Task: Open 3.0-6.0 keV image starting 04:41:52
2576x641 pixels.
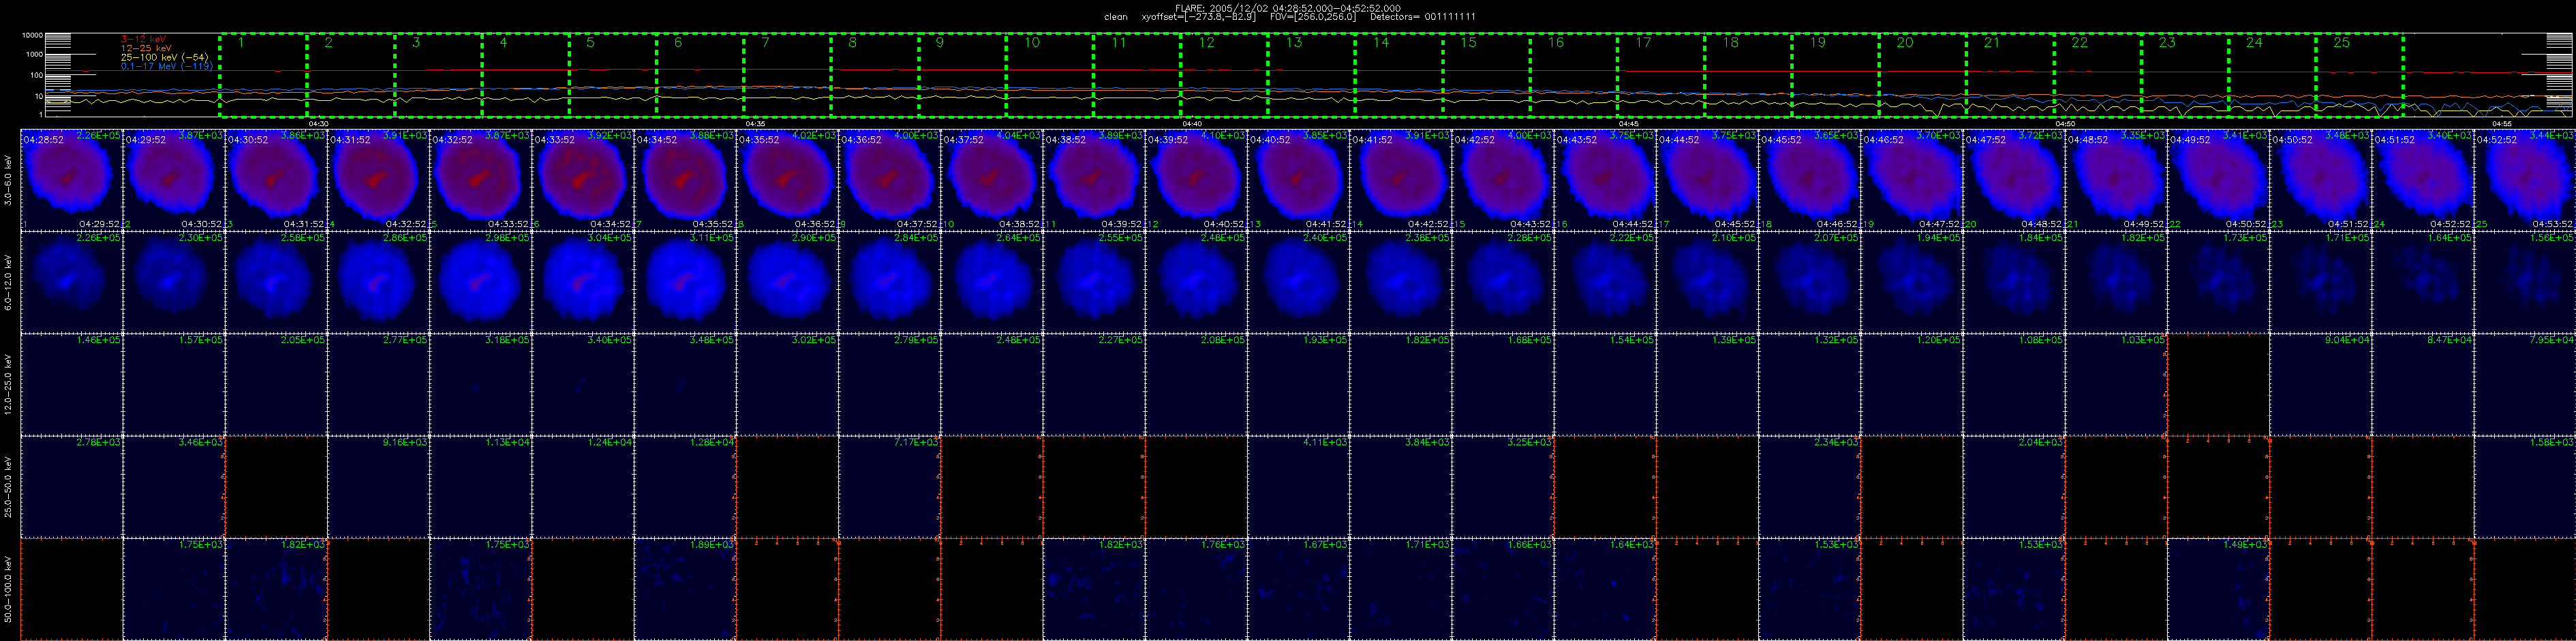Action: [x=1400, y=180]
